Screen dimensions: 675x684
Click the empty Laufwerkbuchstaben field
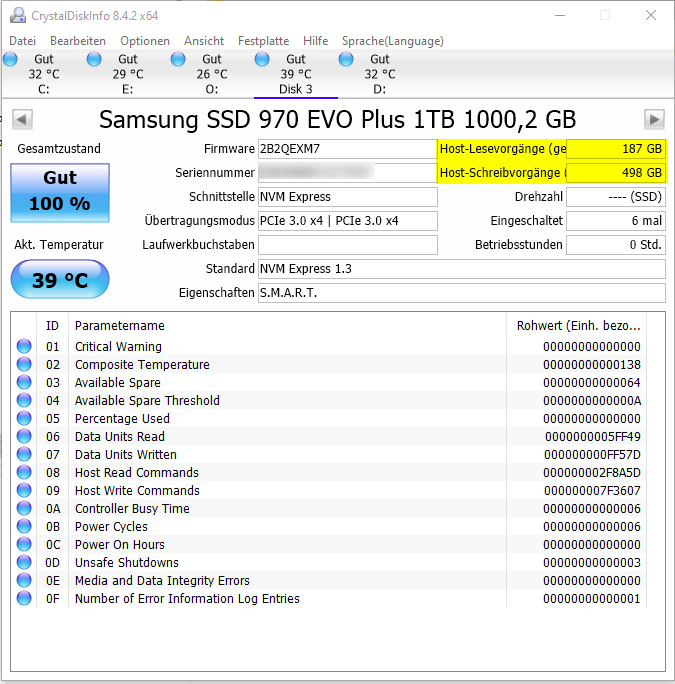click(x=347, y=245)
